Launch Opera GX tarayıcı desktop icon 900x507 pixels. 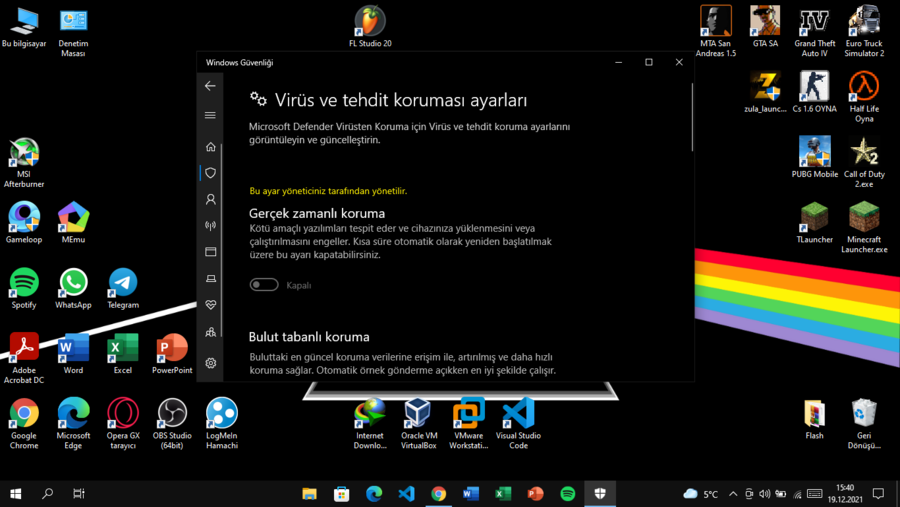[123, 424]
